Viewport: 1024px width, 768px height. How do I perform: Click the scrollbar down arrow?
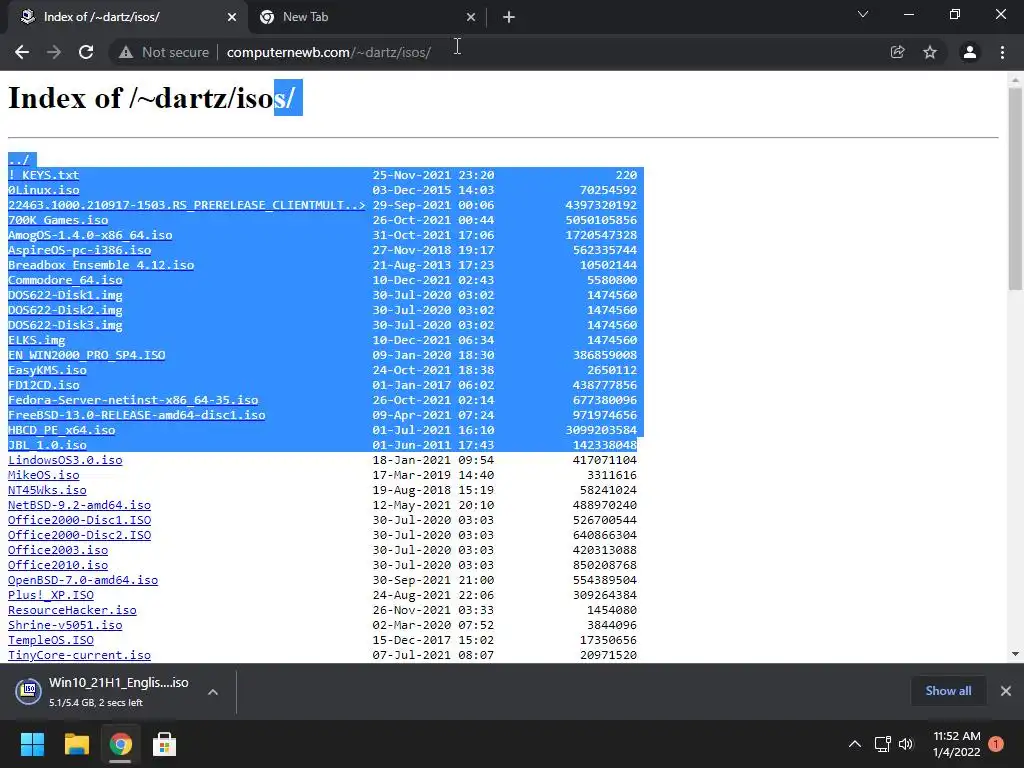[1015, 654]
